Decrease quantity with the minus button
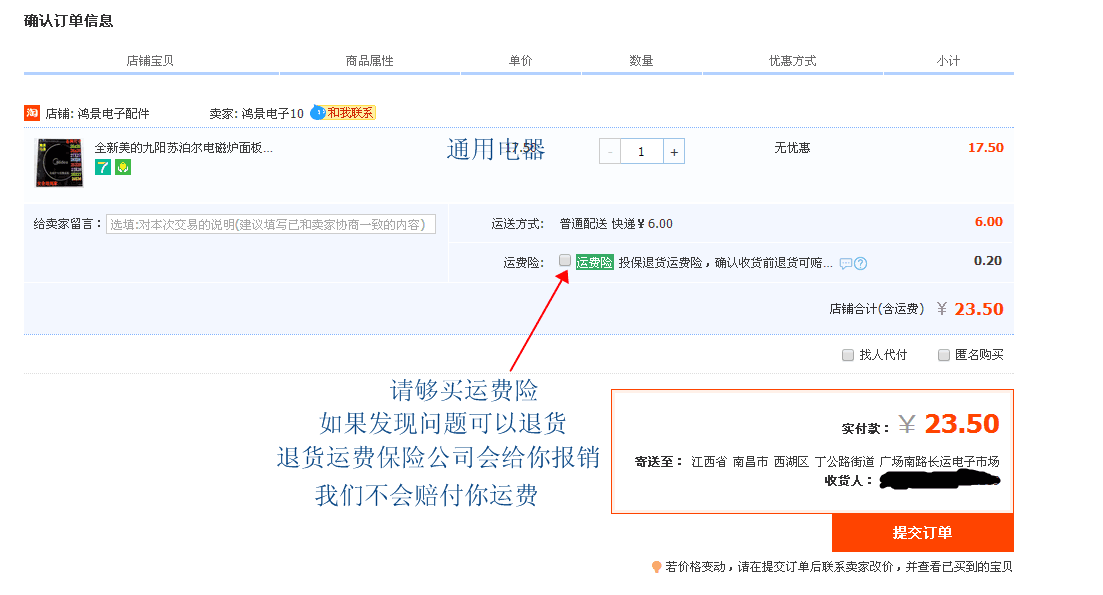This screenshot has width=1103, height=595. click(x=610, y=151)
